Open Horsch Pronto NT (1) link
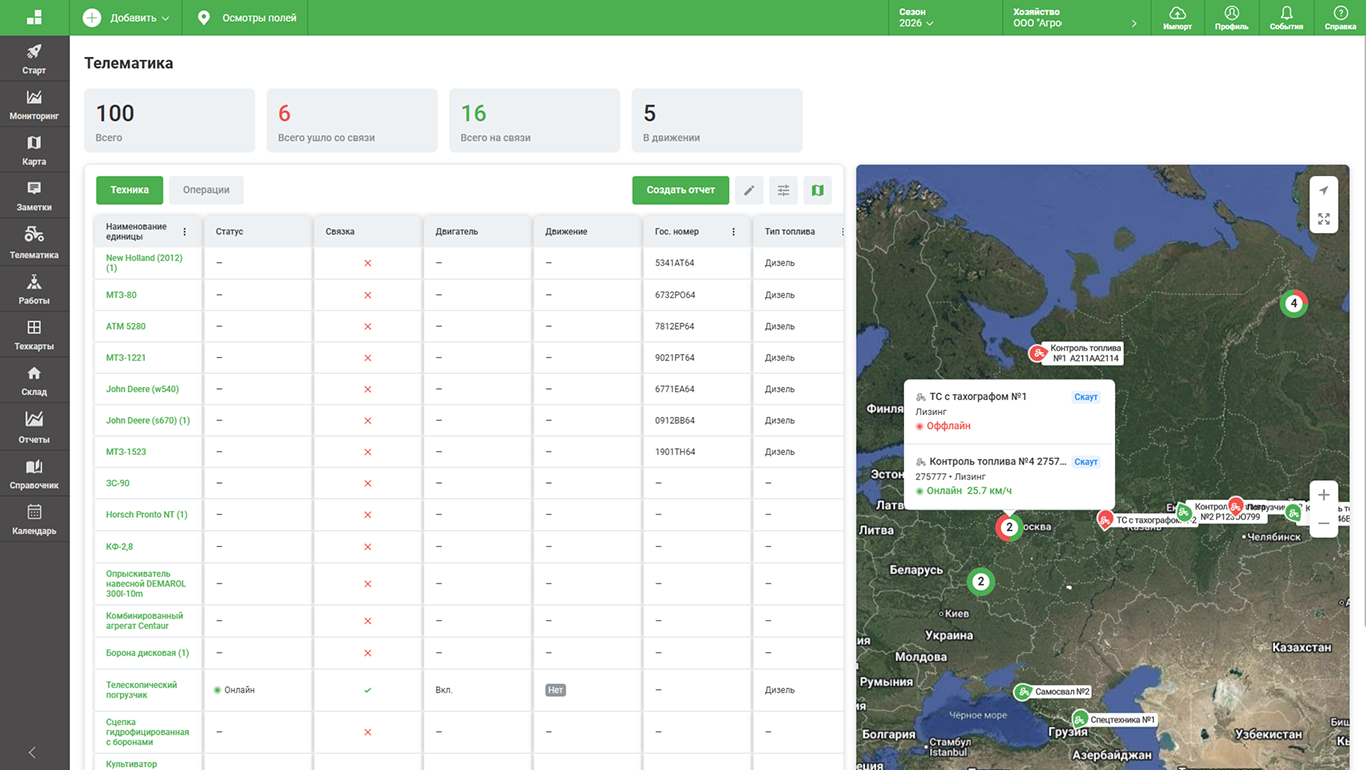This screenshot has width=1366, height=770. tap(147, 515)
